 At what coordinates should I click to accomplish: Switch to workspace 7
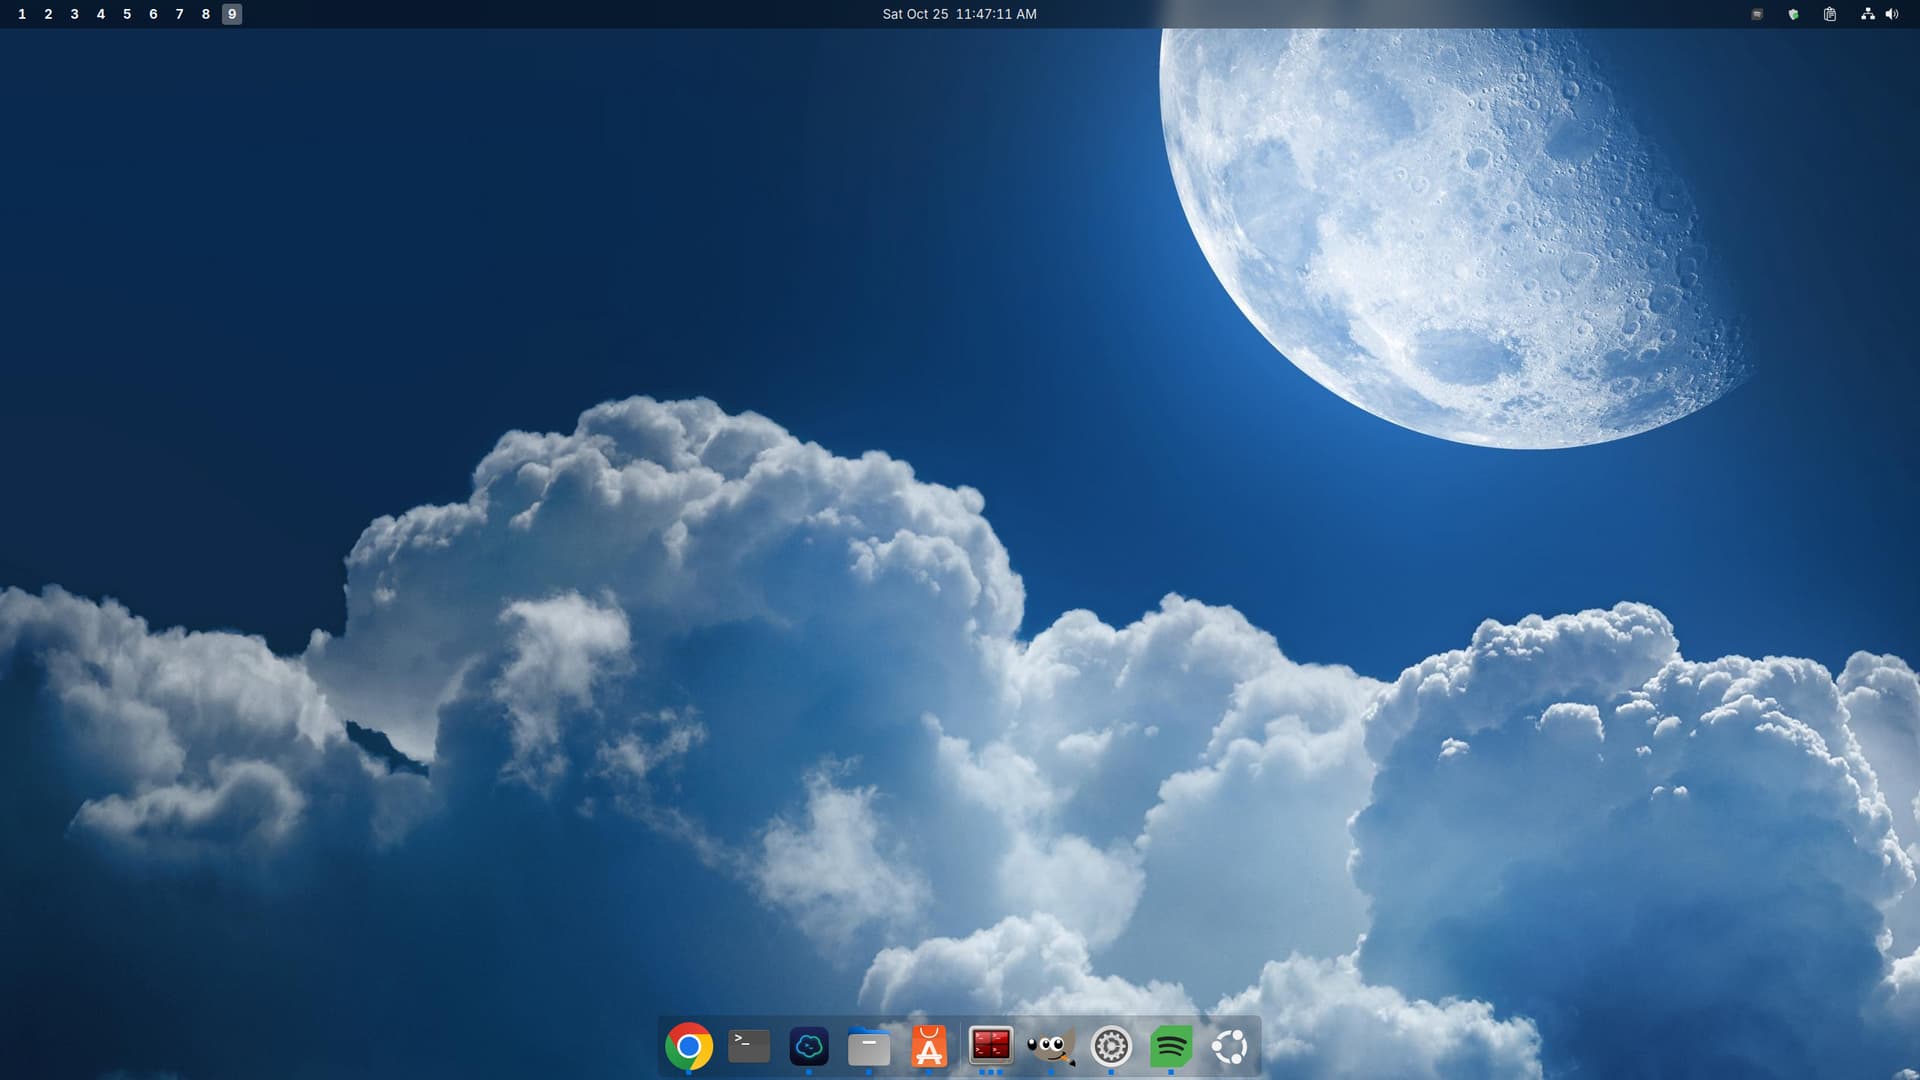179,14
